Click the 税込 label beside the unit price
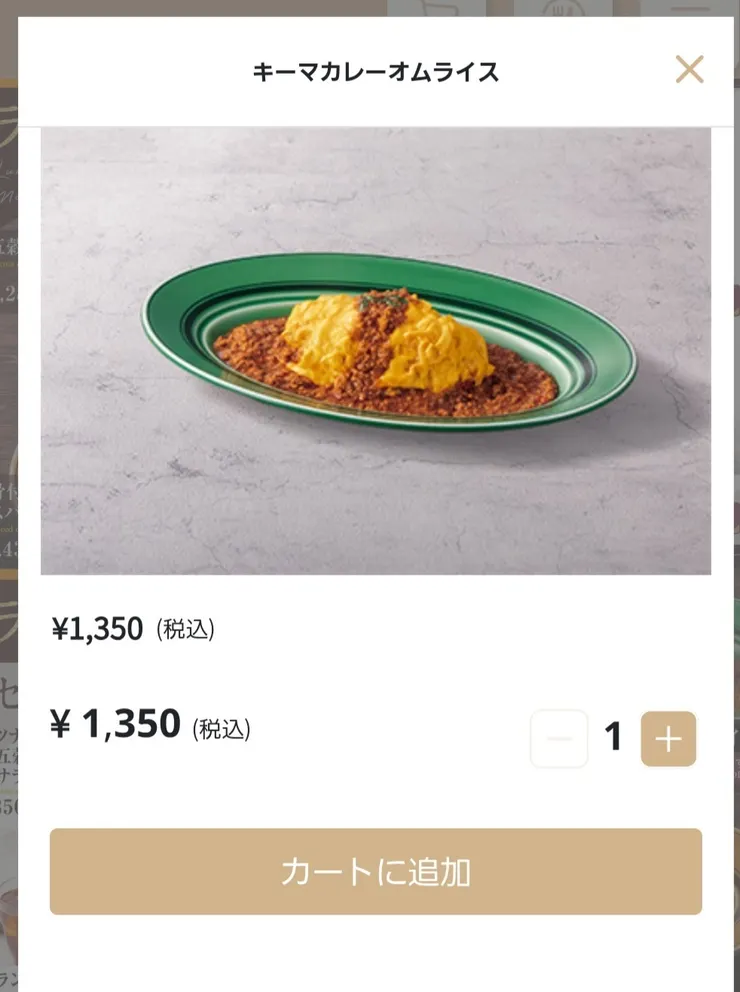This screenshot has width=740, height=992. point(185,629)
